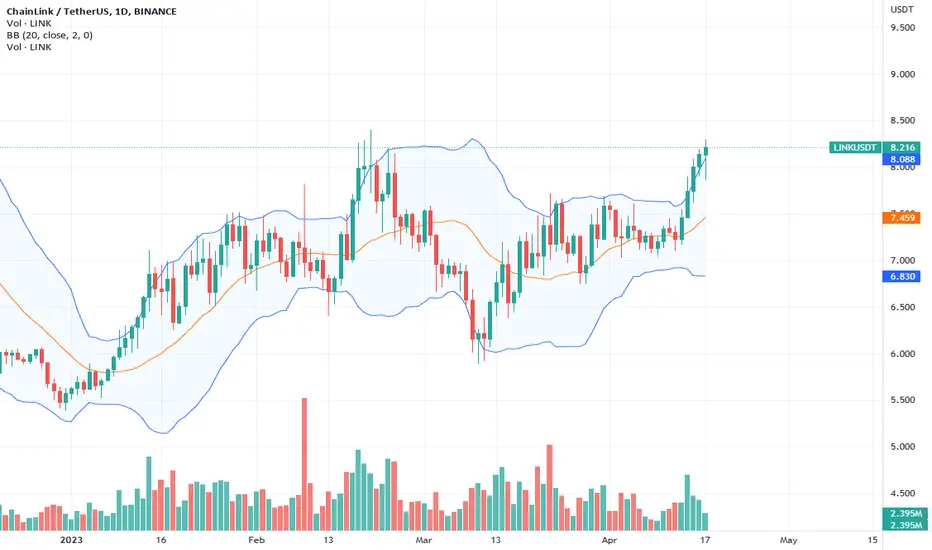Click the LINKUSDT green price label
The width and height of the screenshot is (932, 550).
coord(855,147)
